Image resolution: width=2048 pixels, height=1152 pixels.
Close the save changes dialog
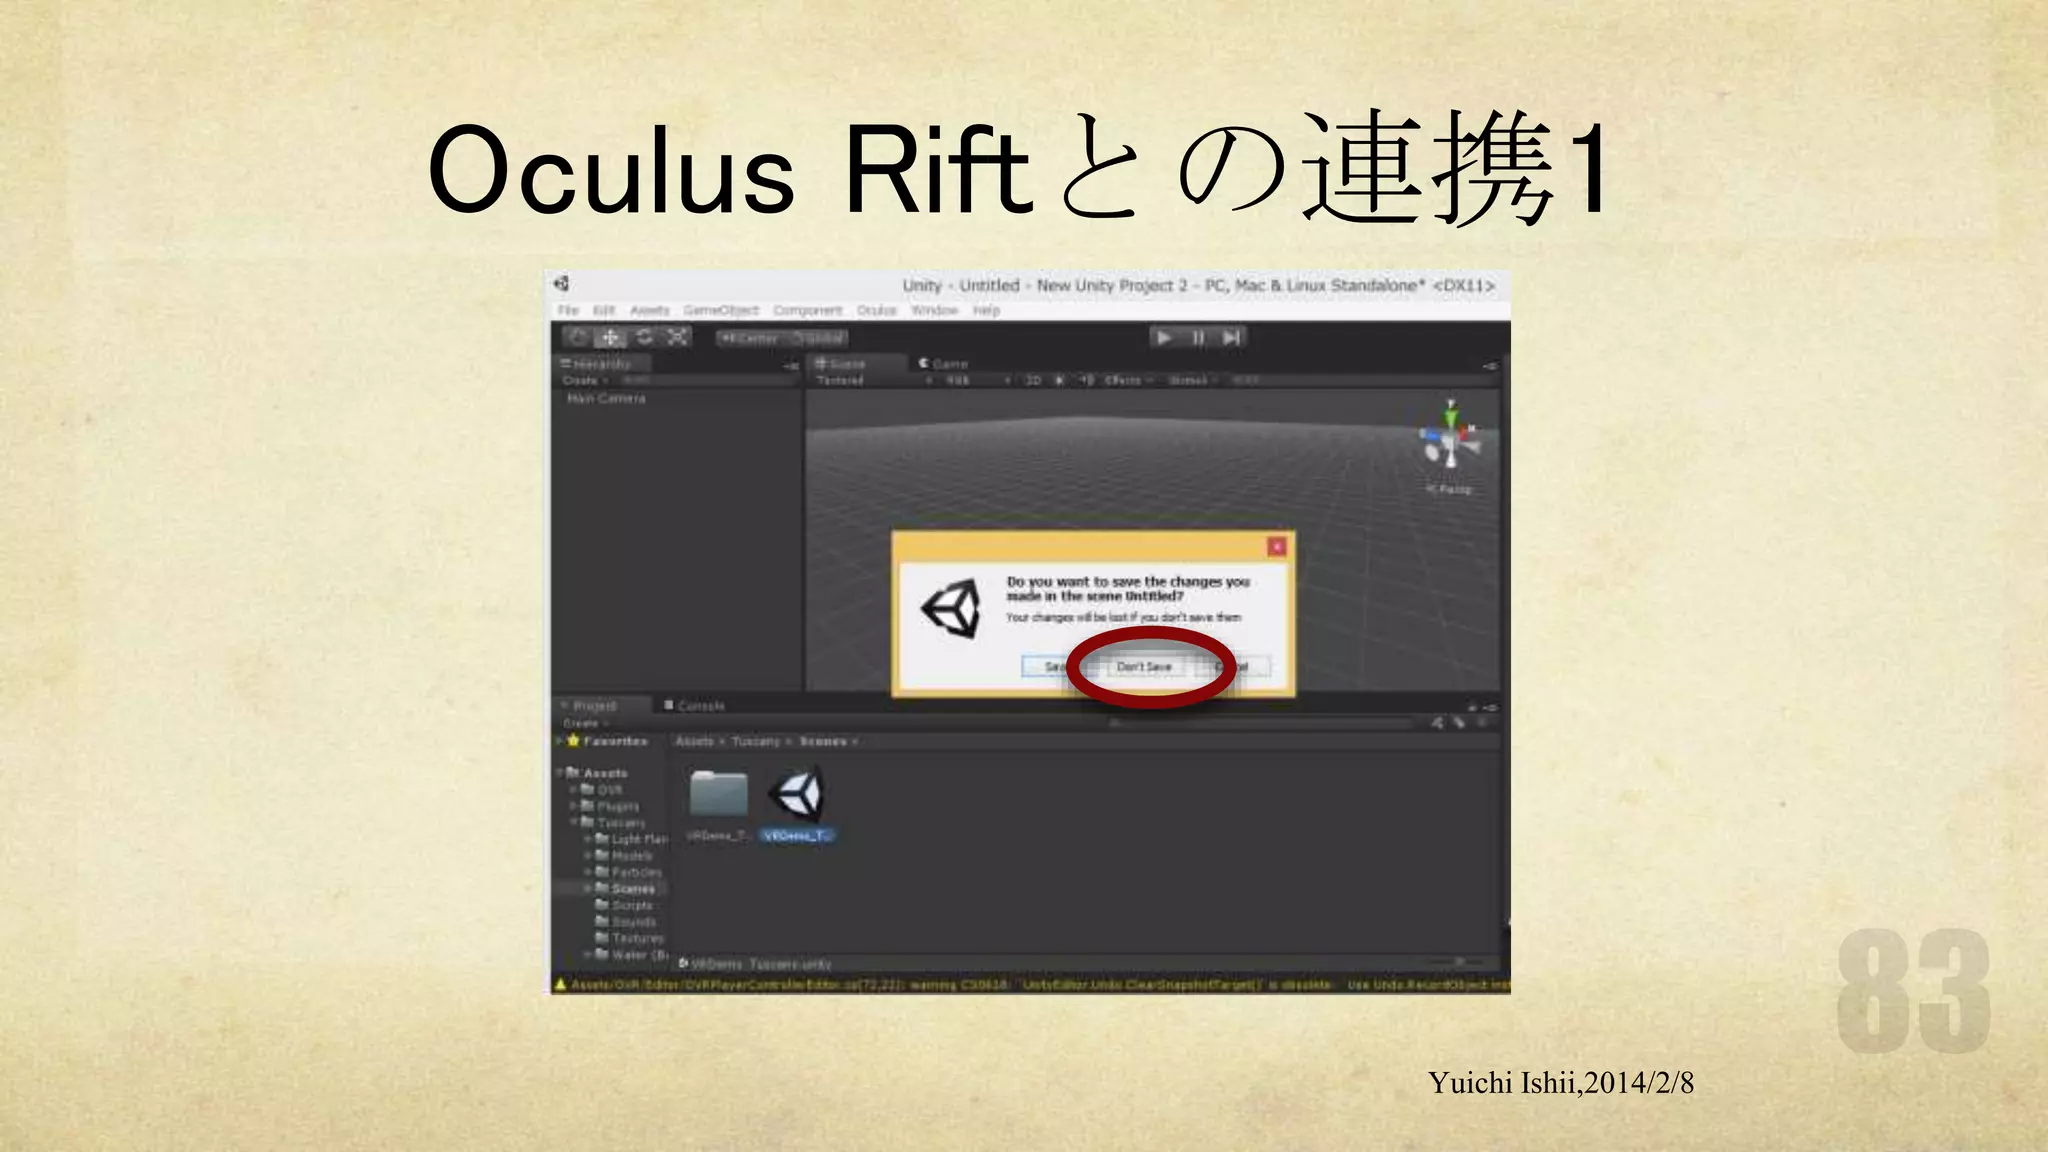click(x=1277, y=547)
